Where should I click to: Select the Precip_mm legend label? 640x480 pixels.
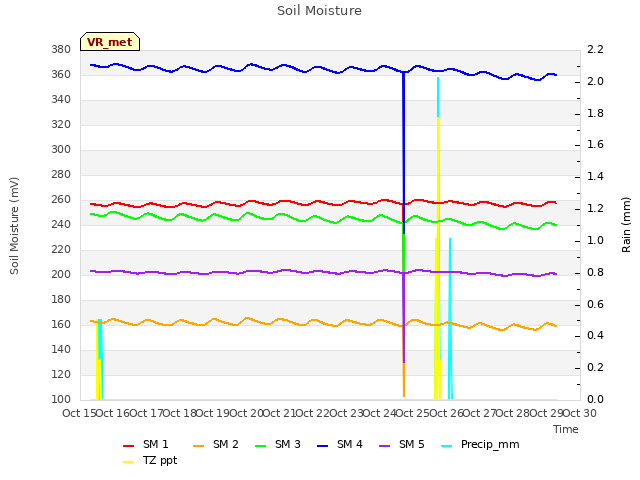490,445
